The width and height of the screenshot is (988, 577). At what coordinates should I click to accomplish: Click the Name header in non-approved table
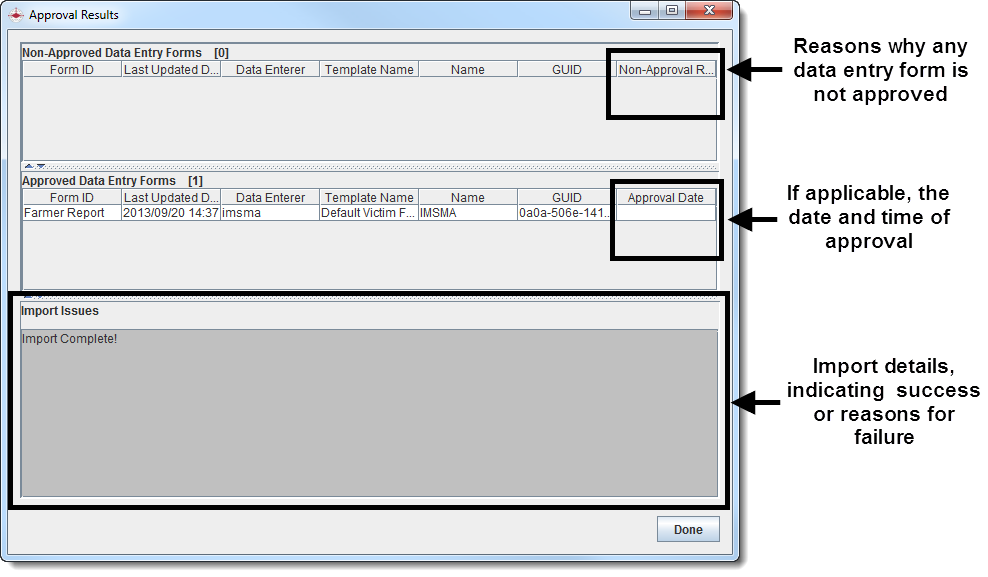click(467, 70)
